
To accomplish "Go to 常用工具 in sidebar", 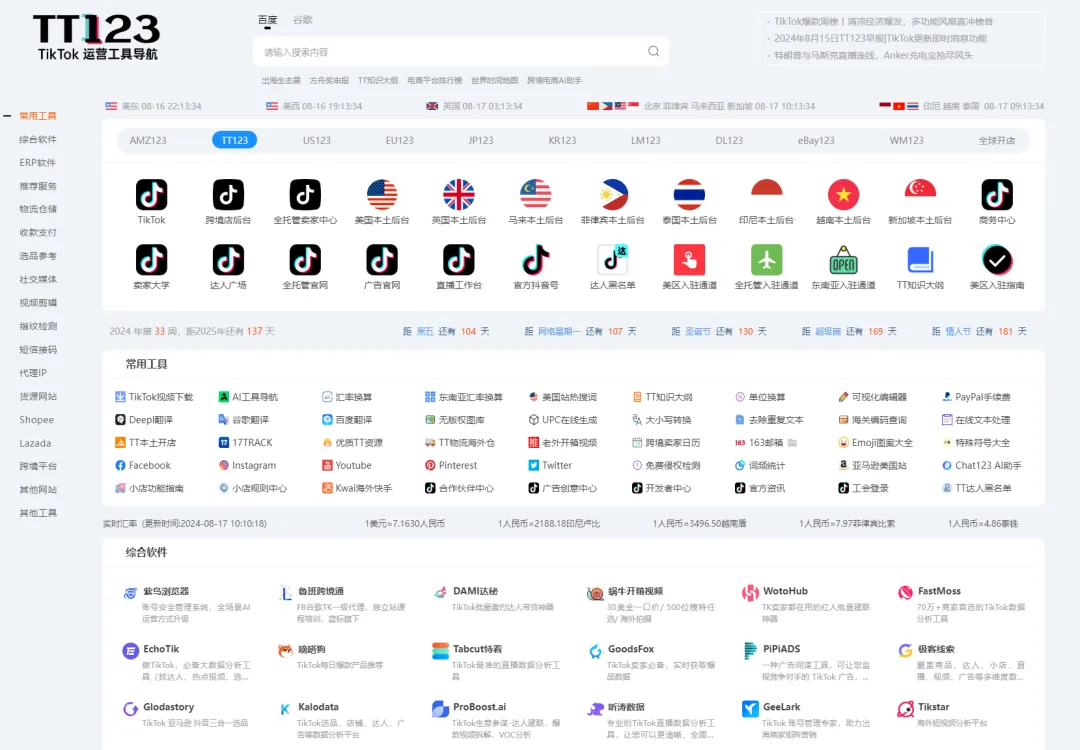I will pos(38,116).
